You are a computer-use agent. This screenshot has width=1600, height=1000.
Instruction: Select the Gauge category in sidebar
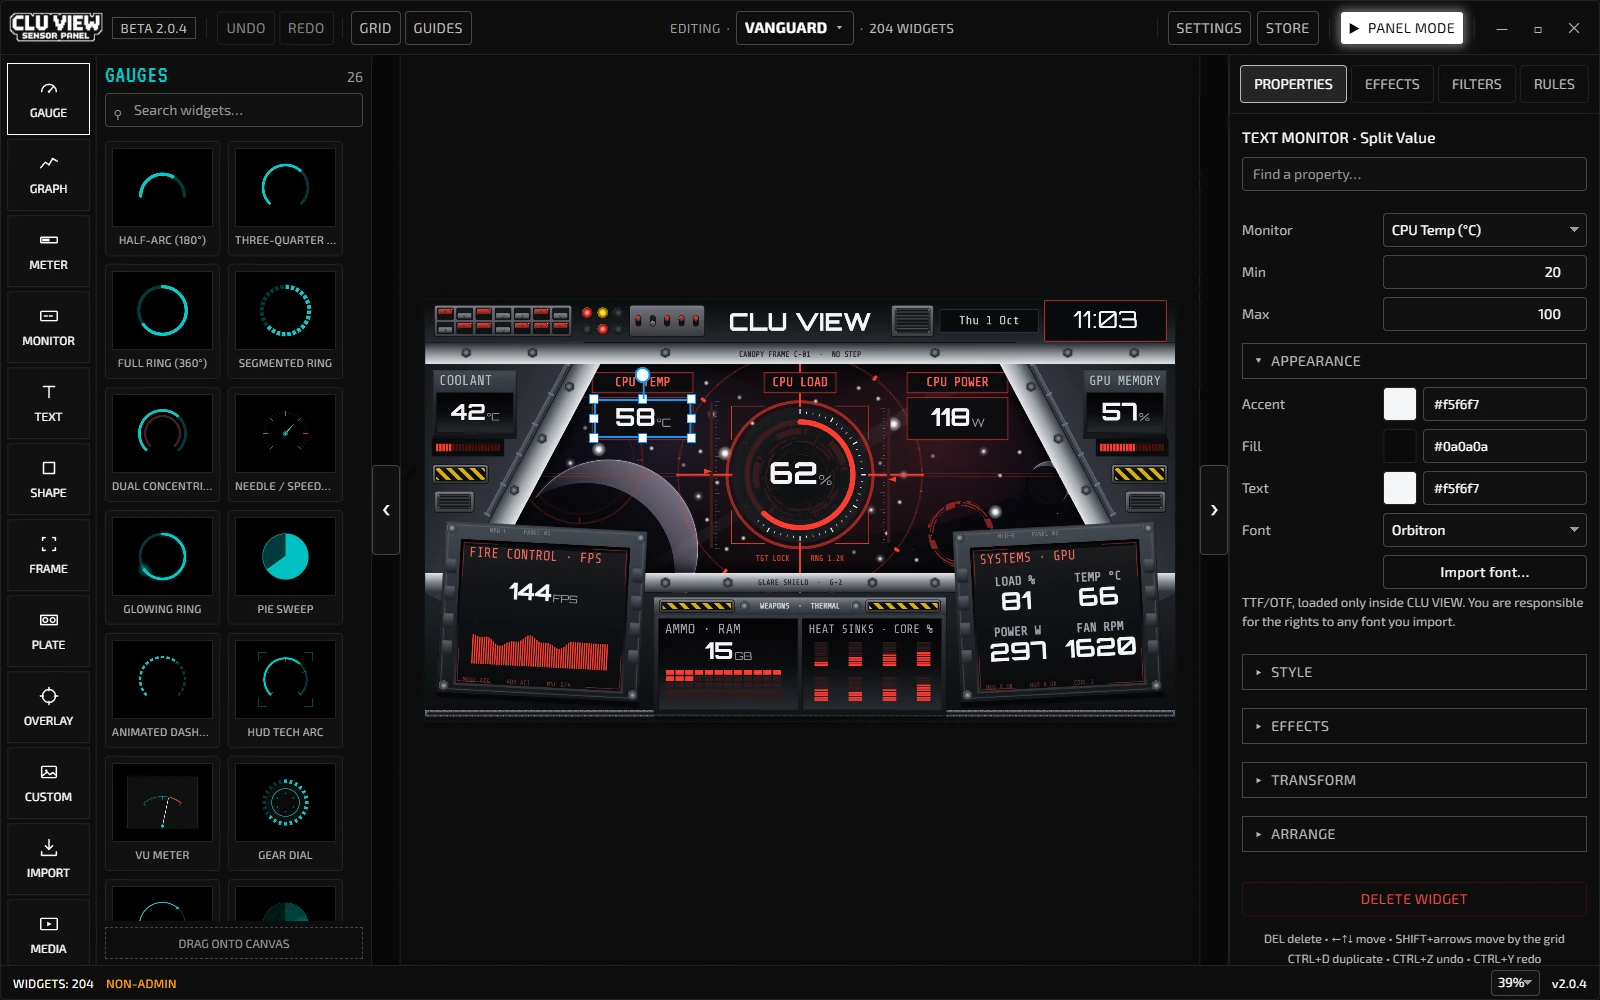48,99
